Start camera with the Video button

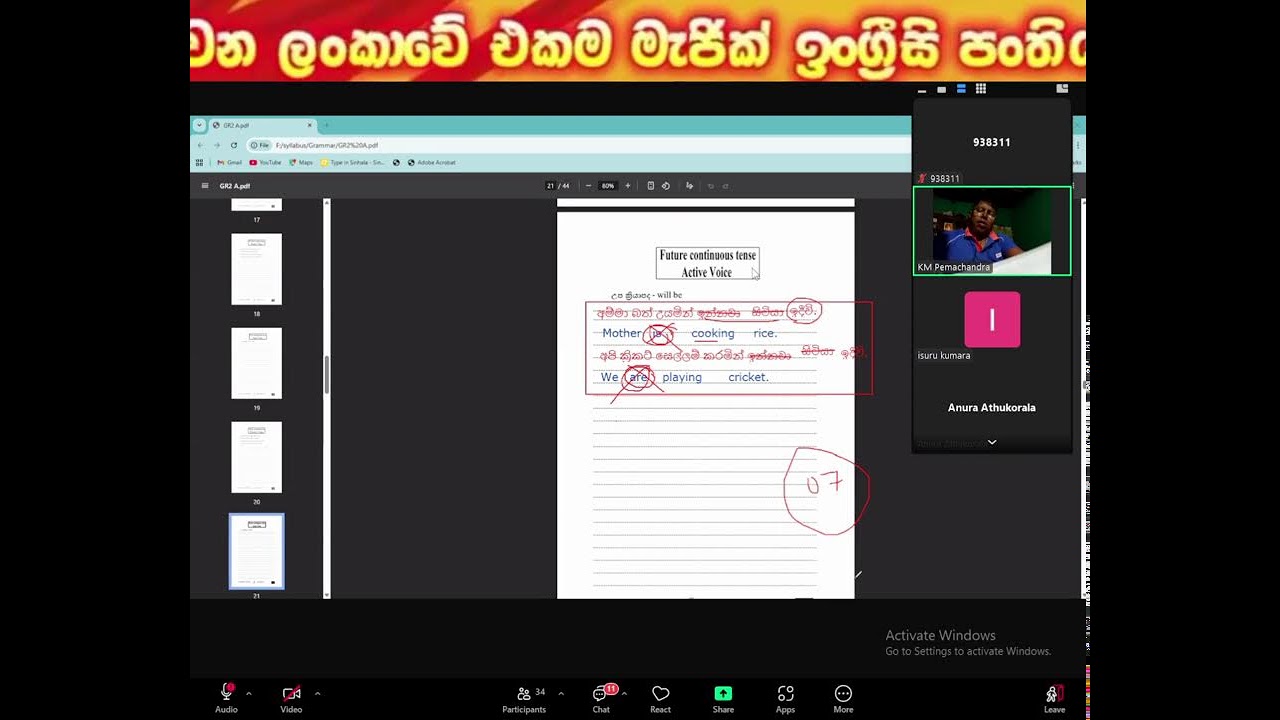(291, 698)
